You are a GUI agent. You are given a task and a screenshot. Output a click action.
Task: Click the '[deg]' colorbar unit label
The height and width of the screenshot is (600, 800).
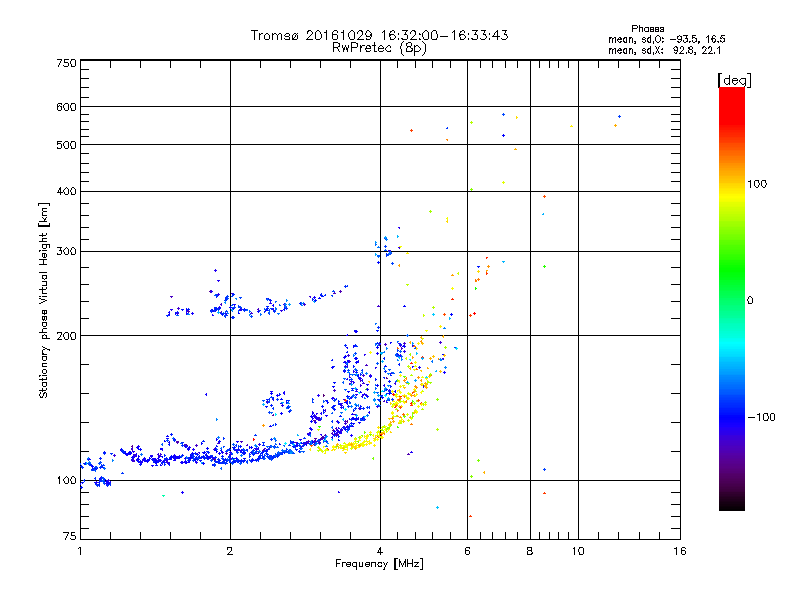coord(734,80)
